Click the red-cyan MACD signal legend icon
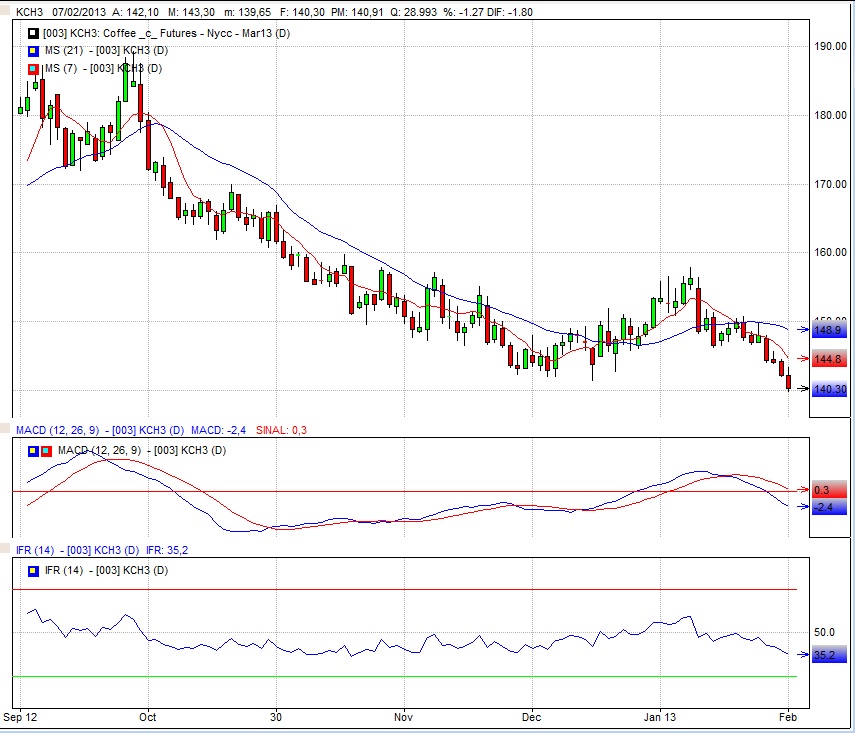Viewport: 855px width, 733px height. (x=46, y=451)
